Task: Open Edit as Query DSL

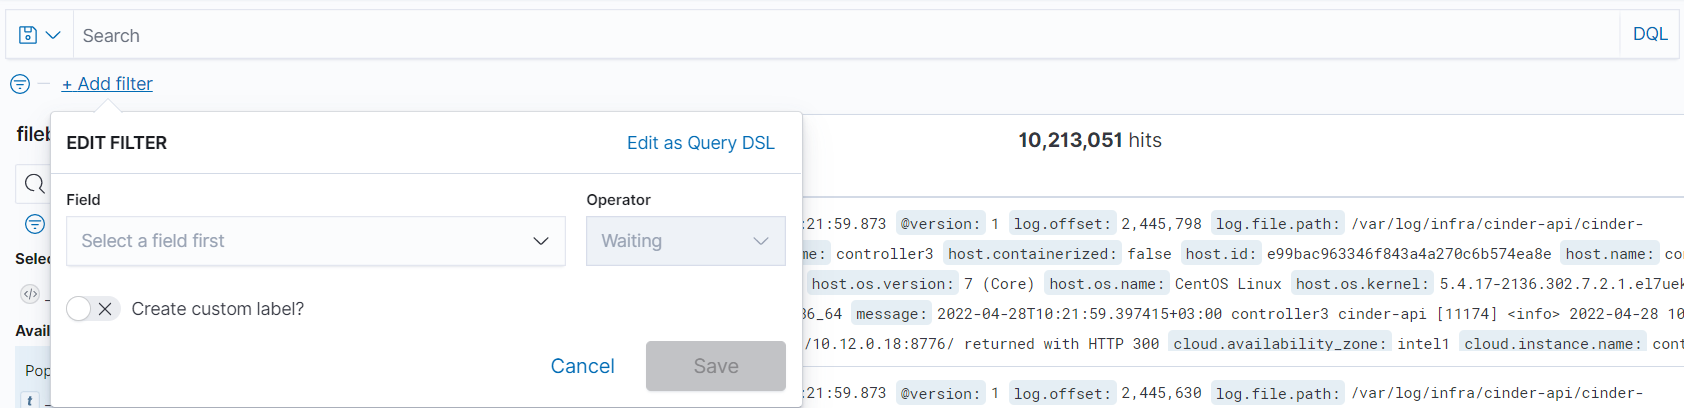Action: point(701,143)
